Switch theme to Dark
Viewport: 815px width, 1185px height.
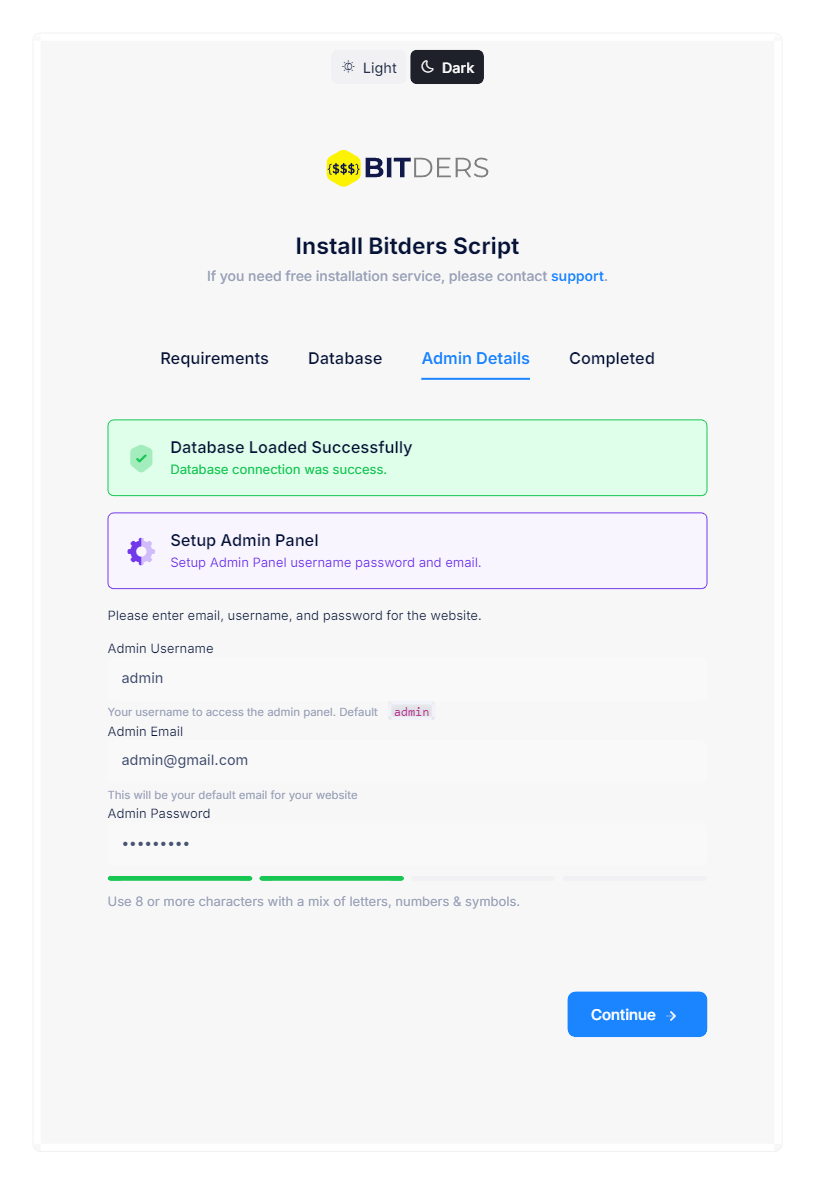click(447, 67)
